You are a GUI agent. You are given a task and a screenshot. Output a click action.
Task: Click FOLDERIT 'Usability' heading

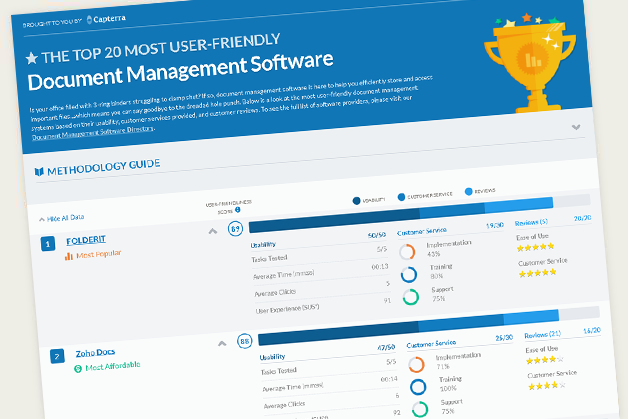click(263, 244)
